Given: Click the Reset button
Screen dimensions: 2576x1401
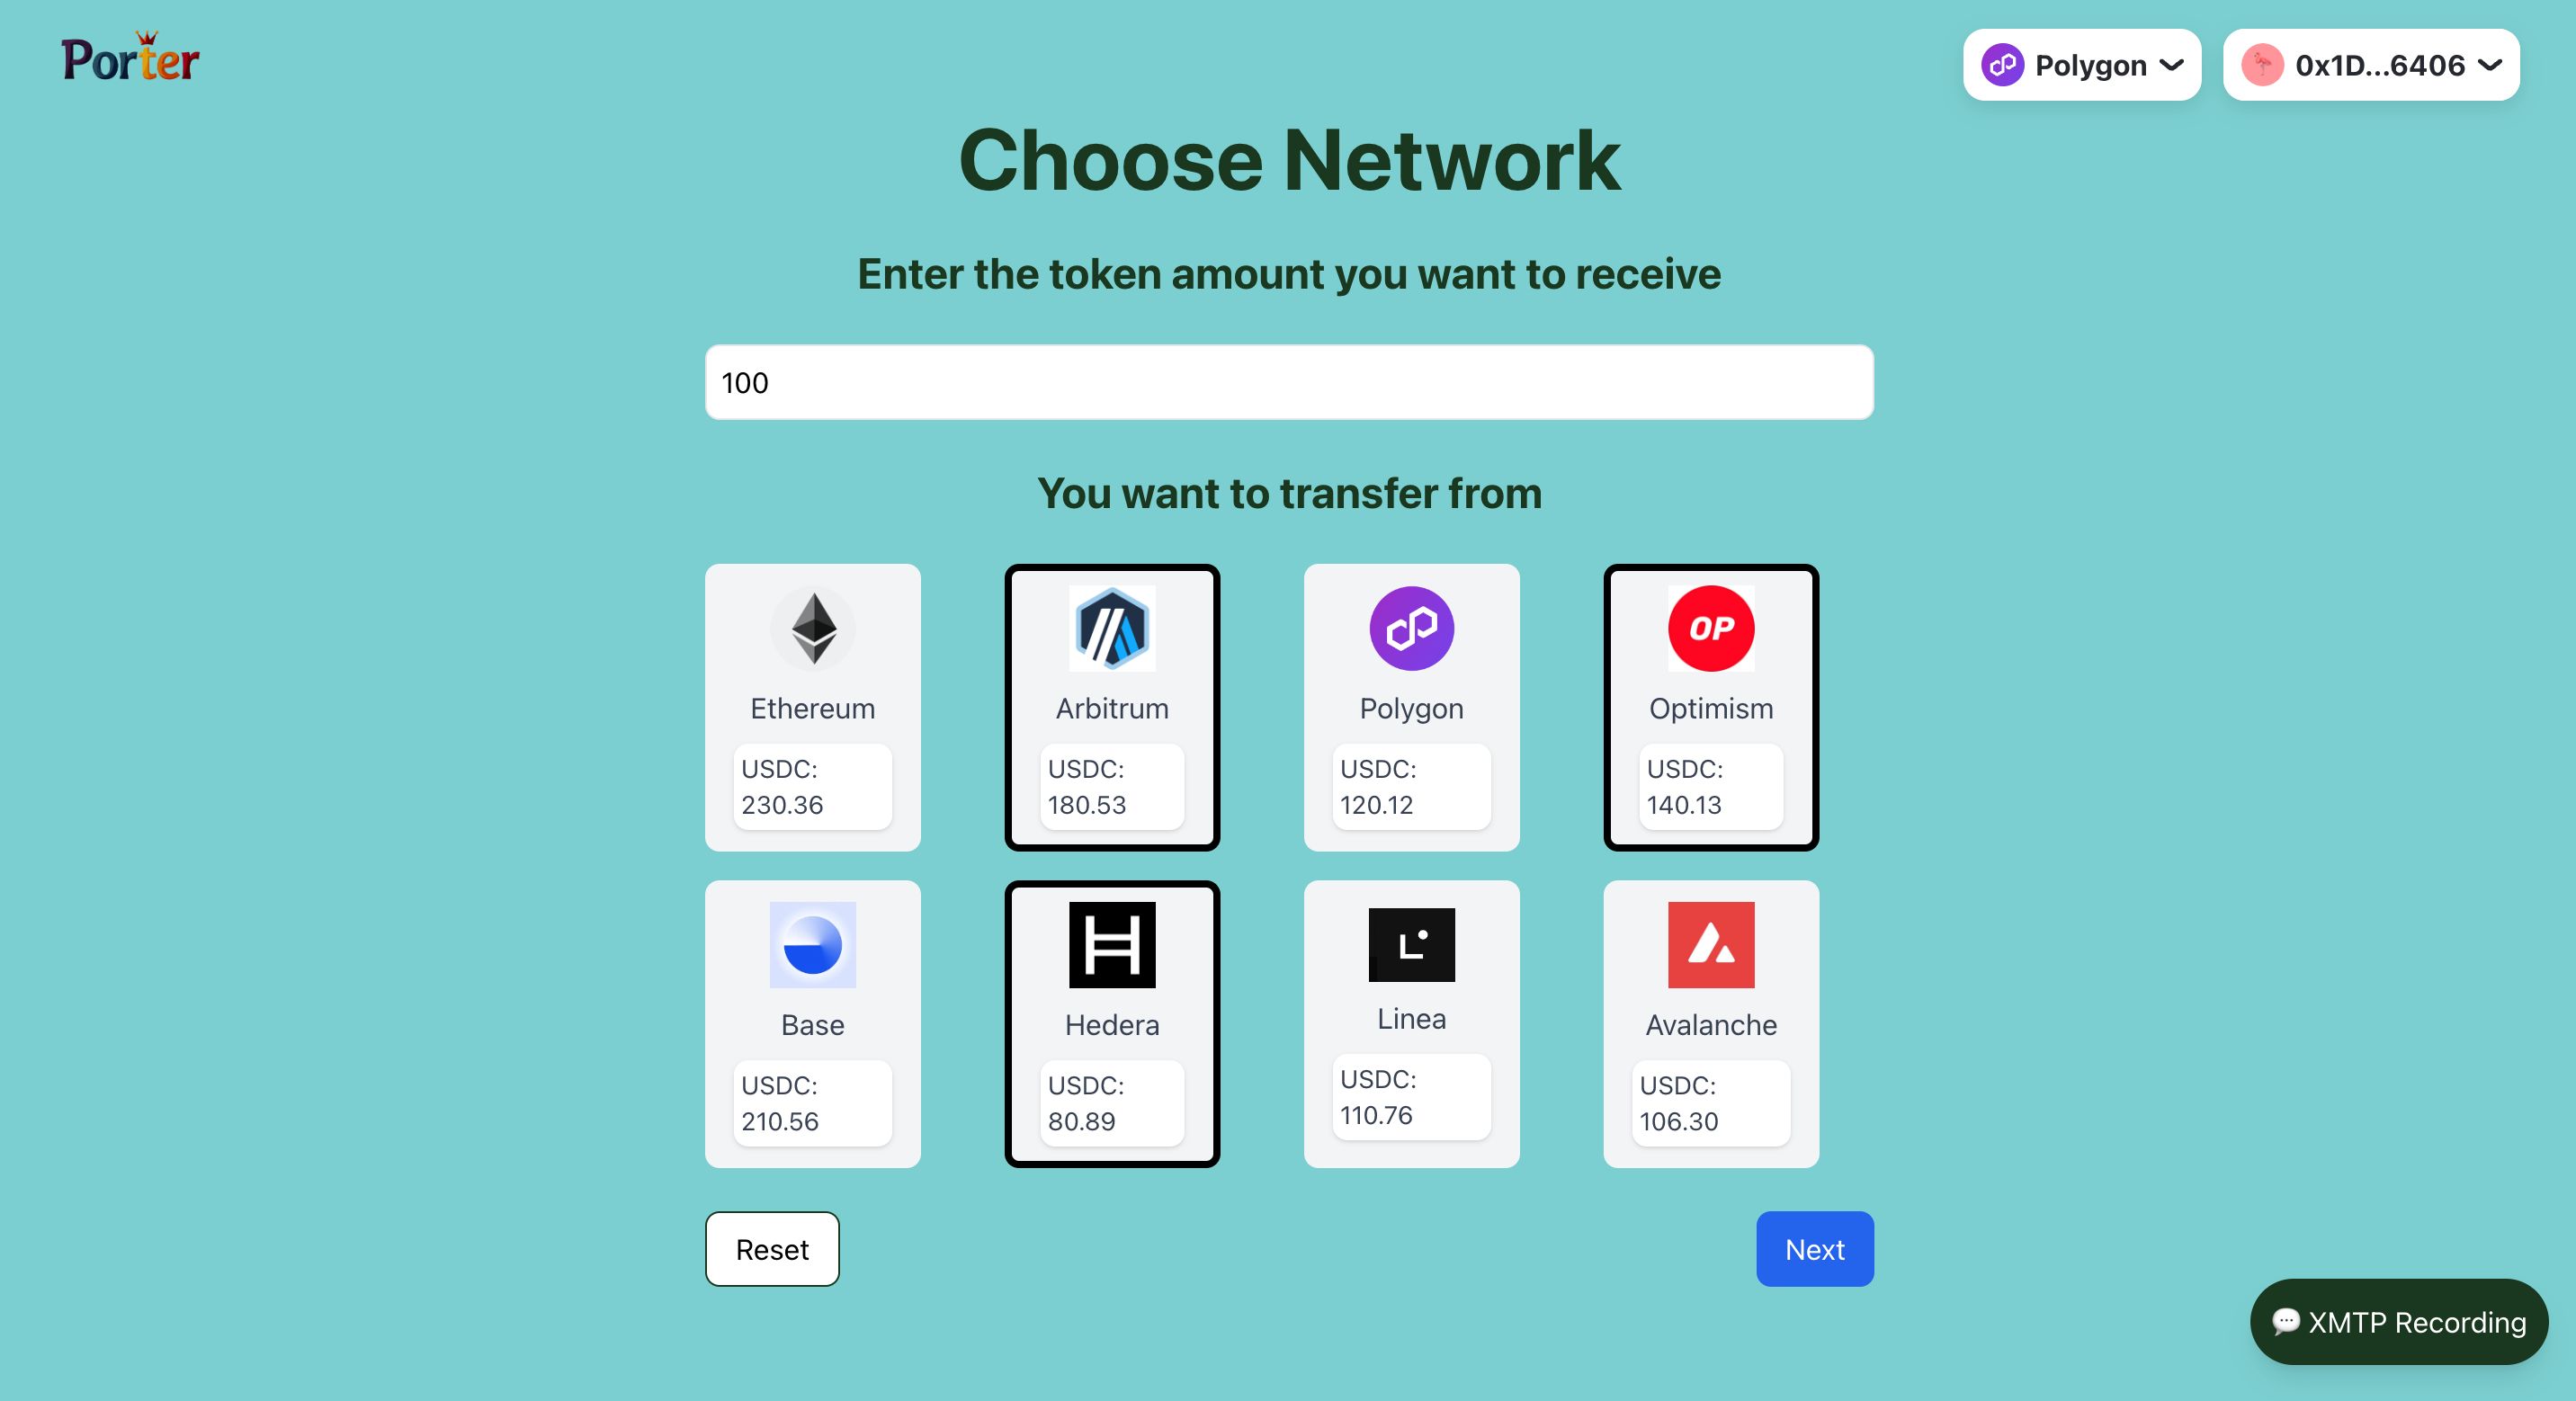Looking at the screenshot, I should (x=773, y=1249).
